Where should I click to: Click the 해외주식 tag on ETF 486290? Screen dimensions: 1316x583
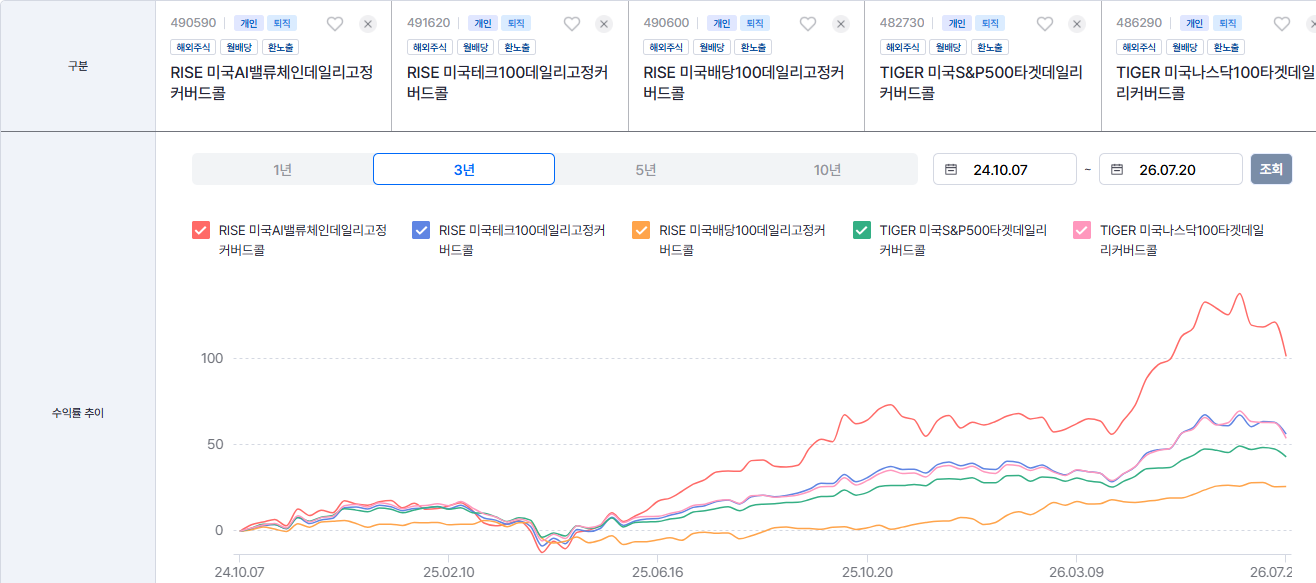[1141, 47]
